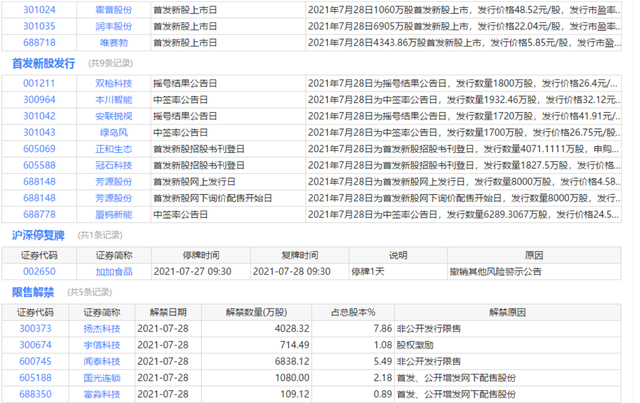Click stock code 688778
Image resolution: width=640 pixels, height=403 pixels.
click(39, 214)
